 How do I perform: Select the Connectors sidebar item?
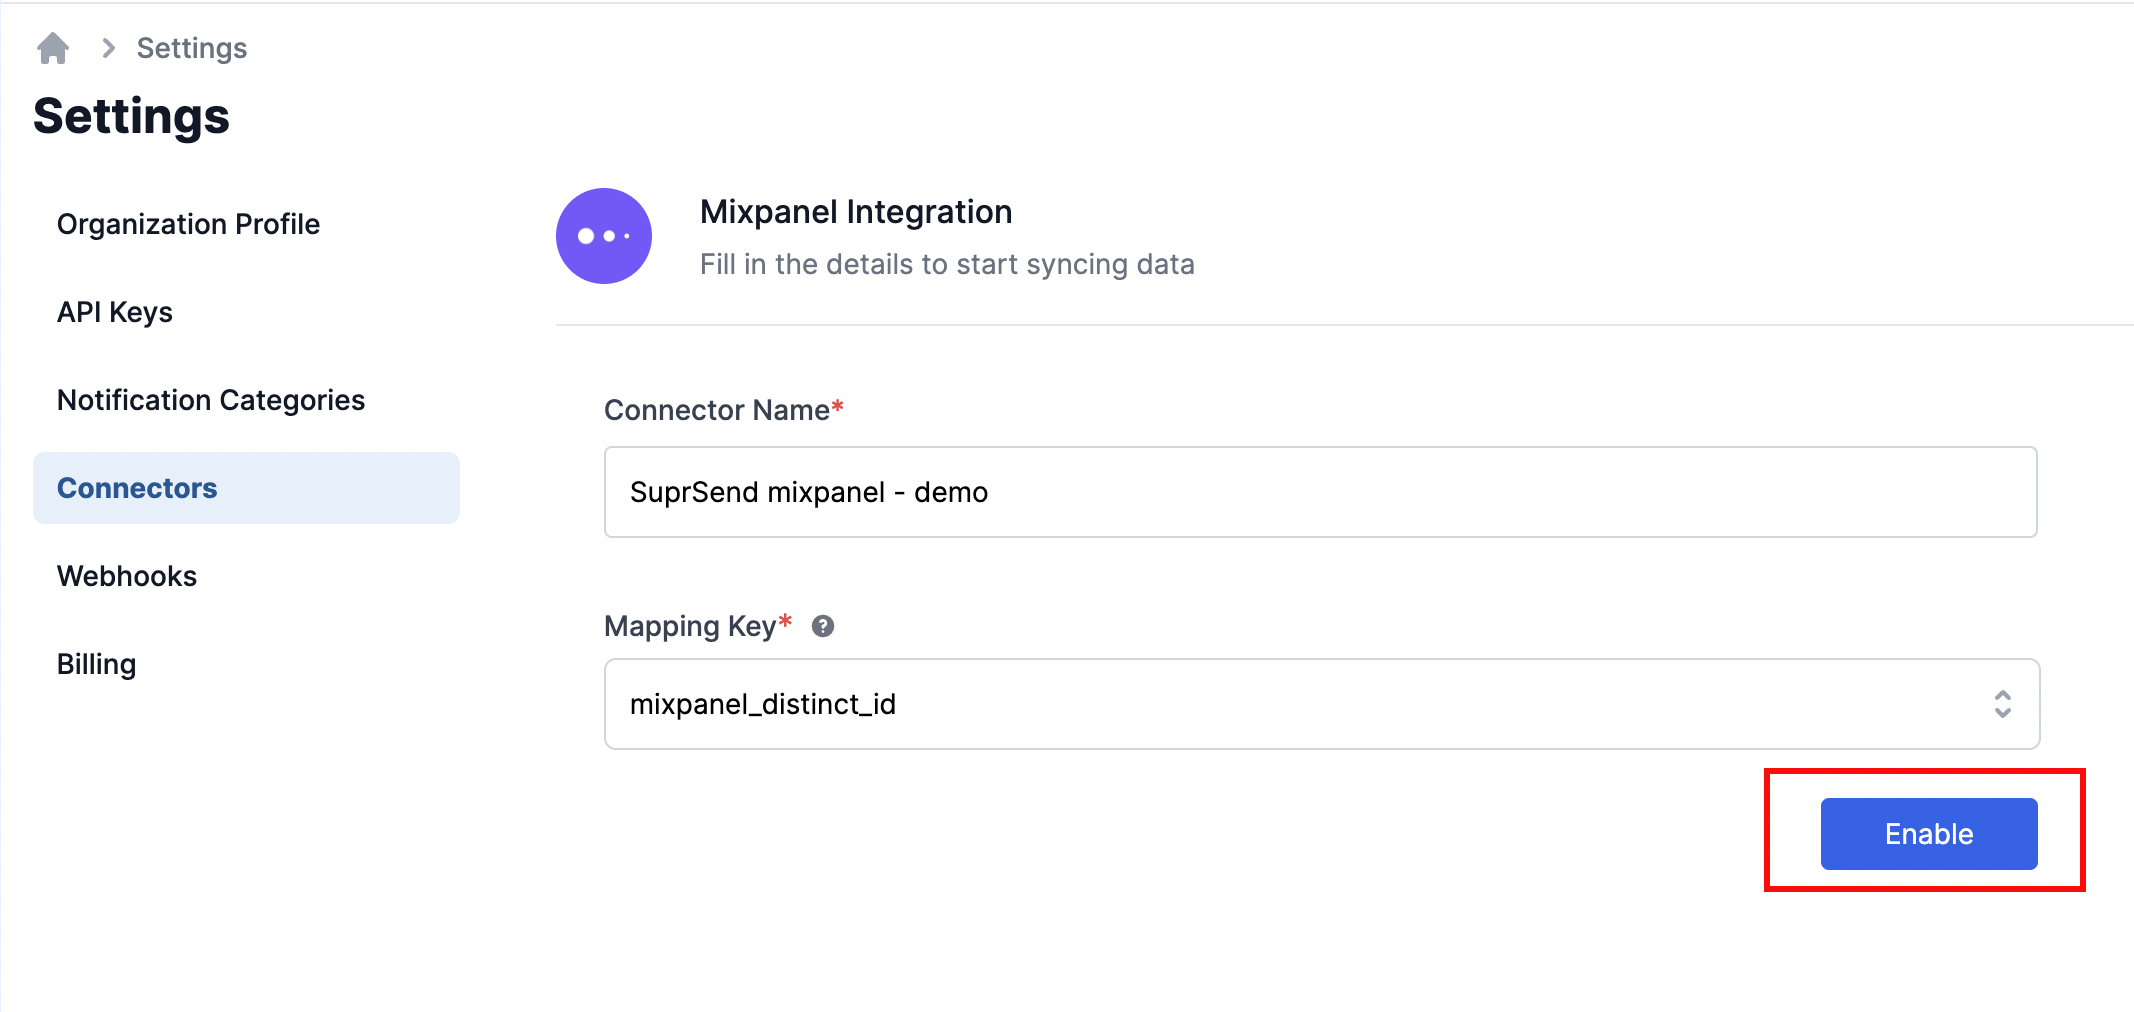point(246,488)
